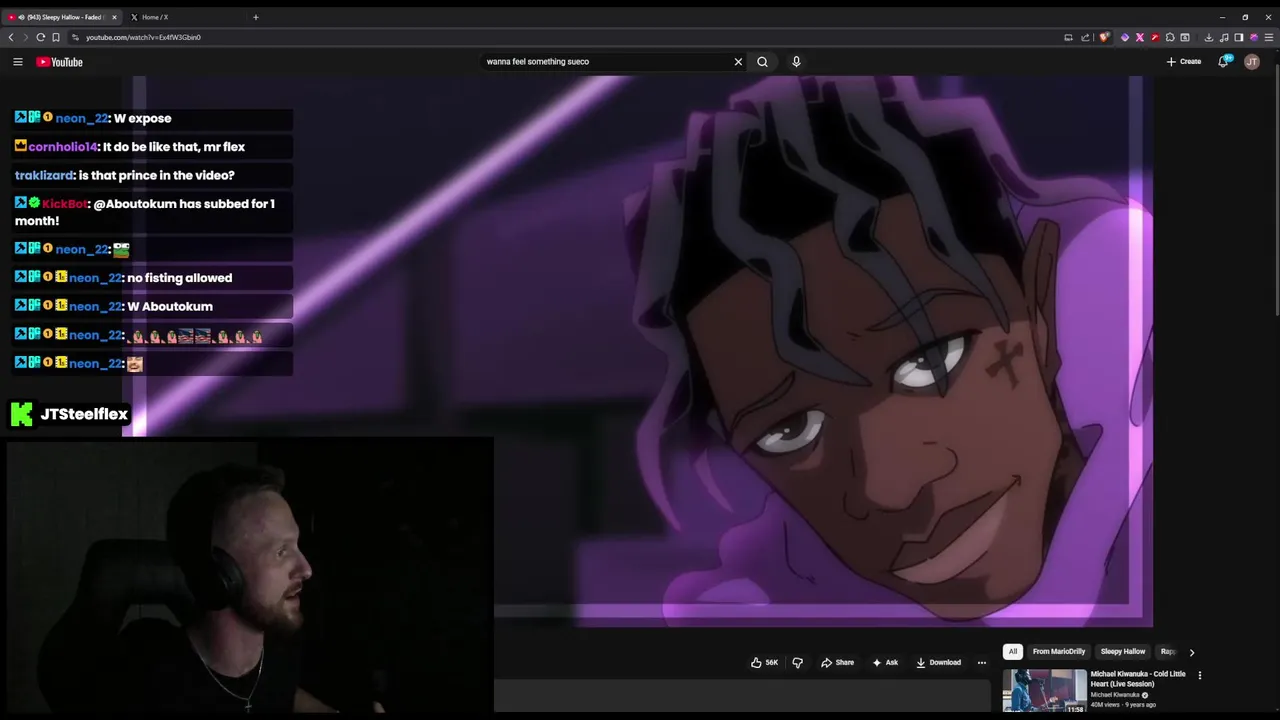Toggle the browser sidebar panel
The width and height of the screenshot is (1280, 720).
(x=1239, y=37)
